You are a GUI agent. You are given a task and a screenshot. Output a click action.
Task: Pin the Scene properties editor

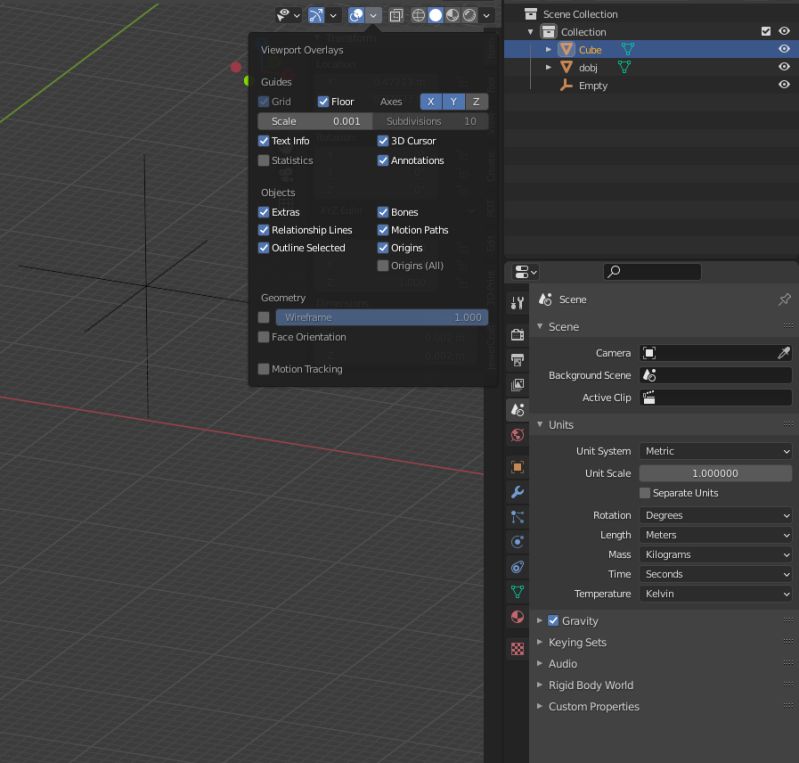coord(784,299)
